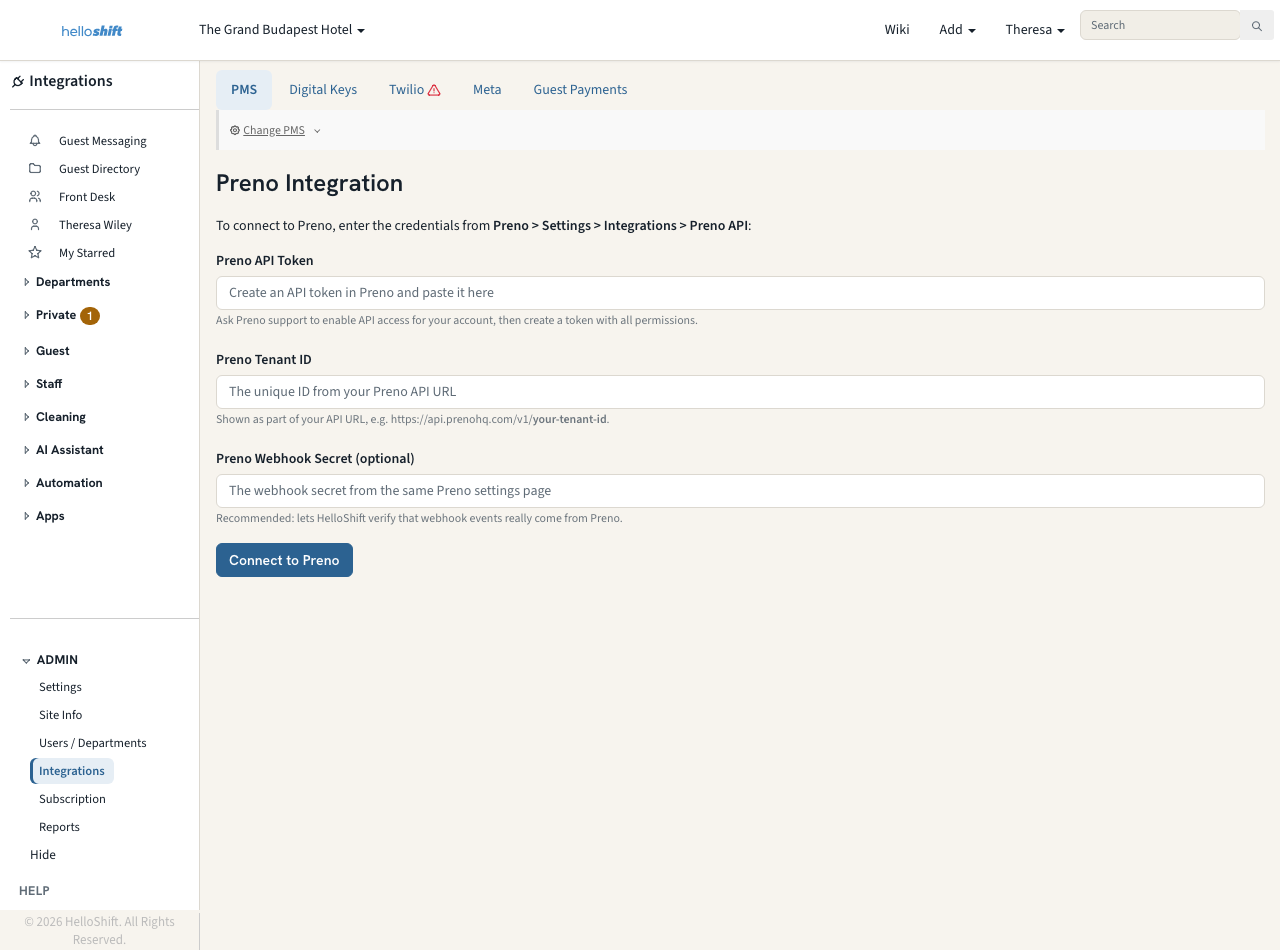
Task: Click the Connect to Preno button
Action: (284, 560)
